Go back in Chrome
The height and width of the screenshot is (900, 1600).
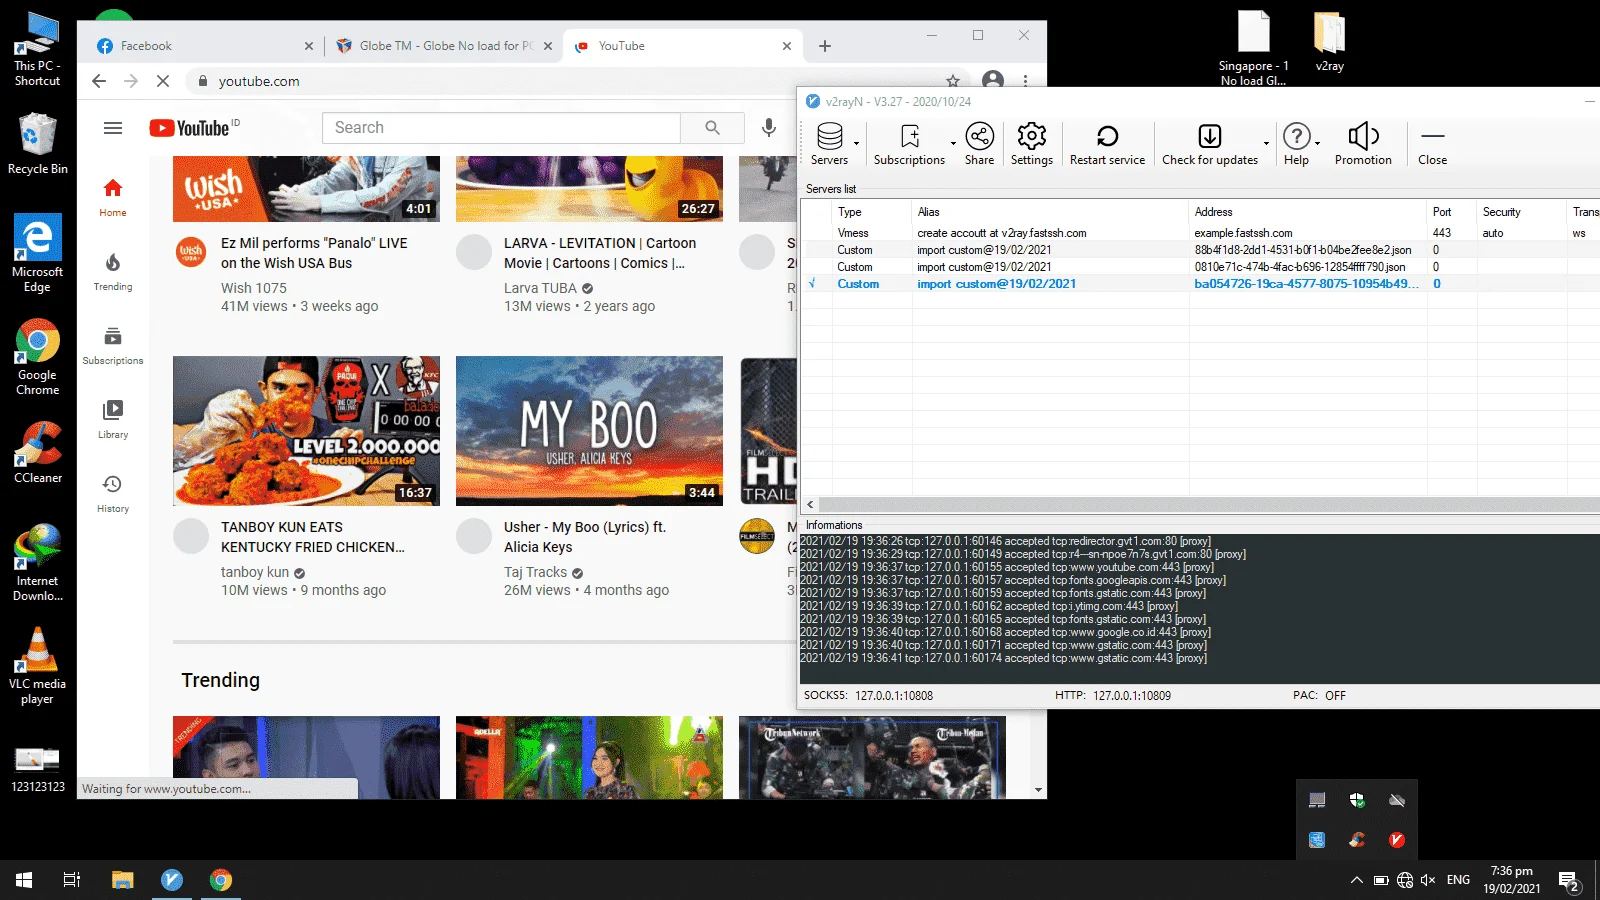99,81
